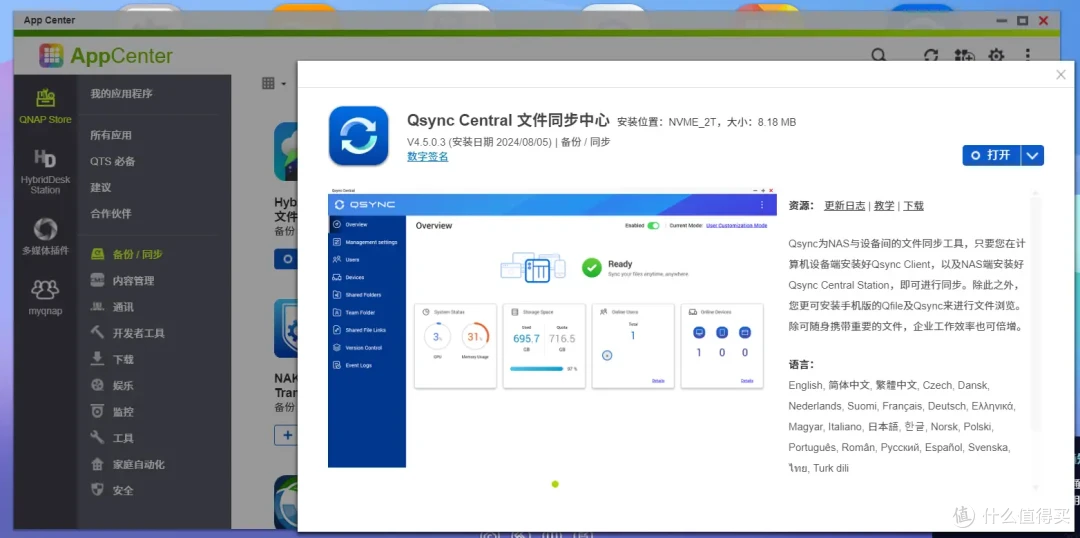Open QNAP Store in the sidebar
Viewport: 1080px width, 538px height.
coord(45,105)
